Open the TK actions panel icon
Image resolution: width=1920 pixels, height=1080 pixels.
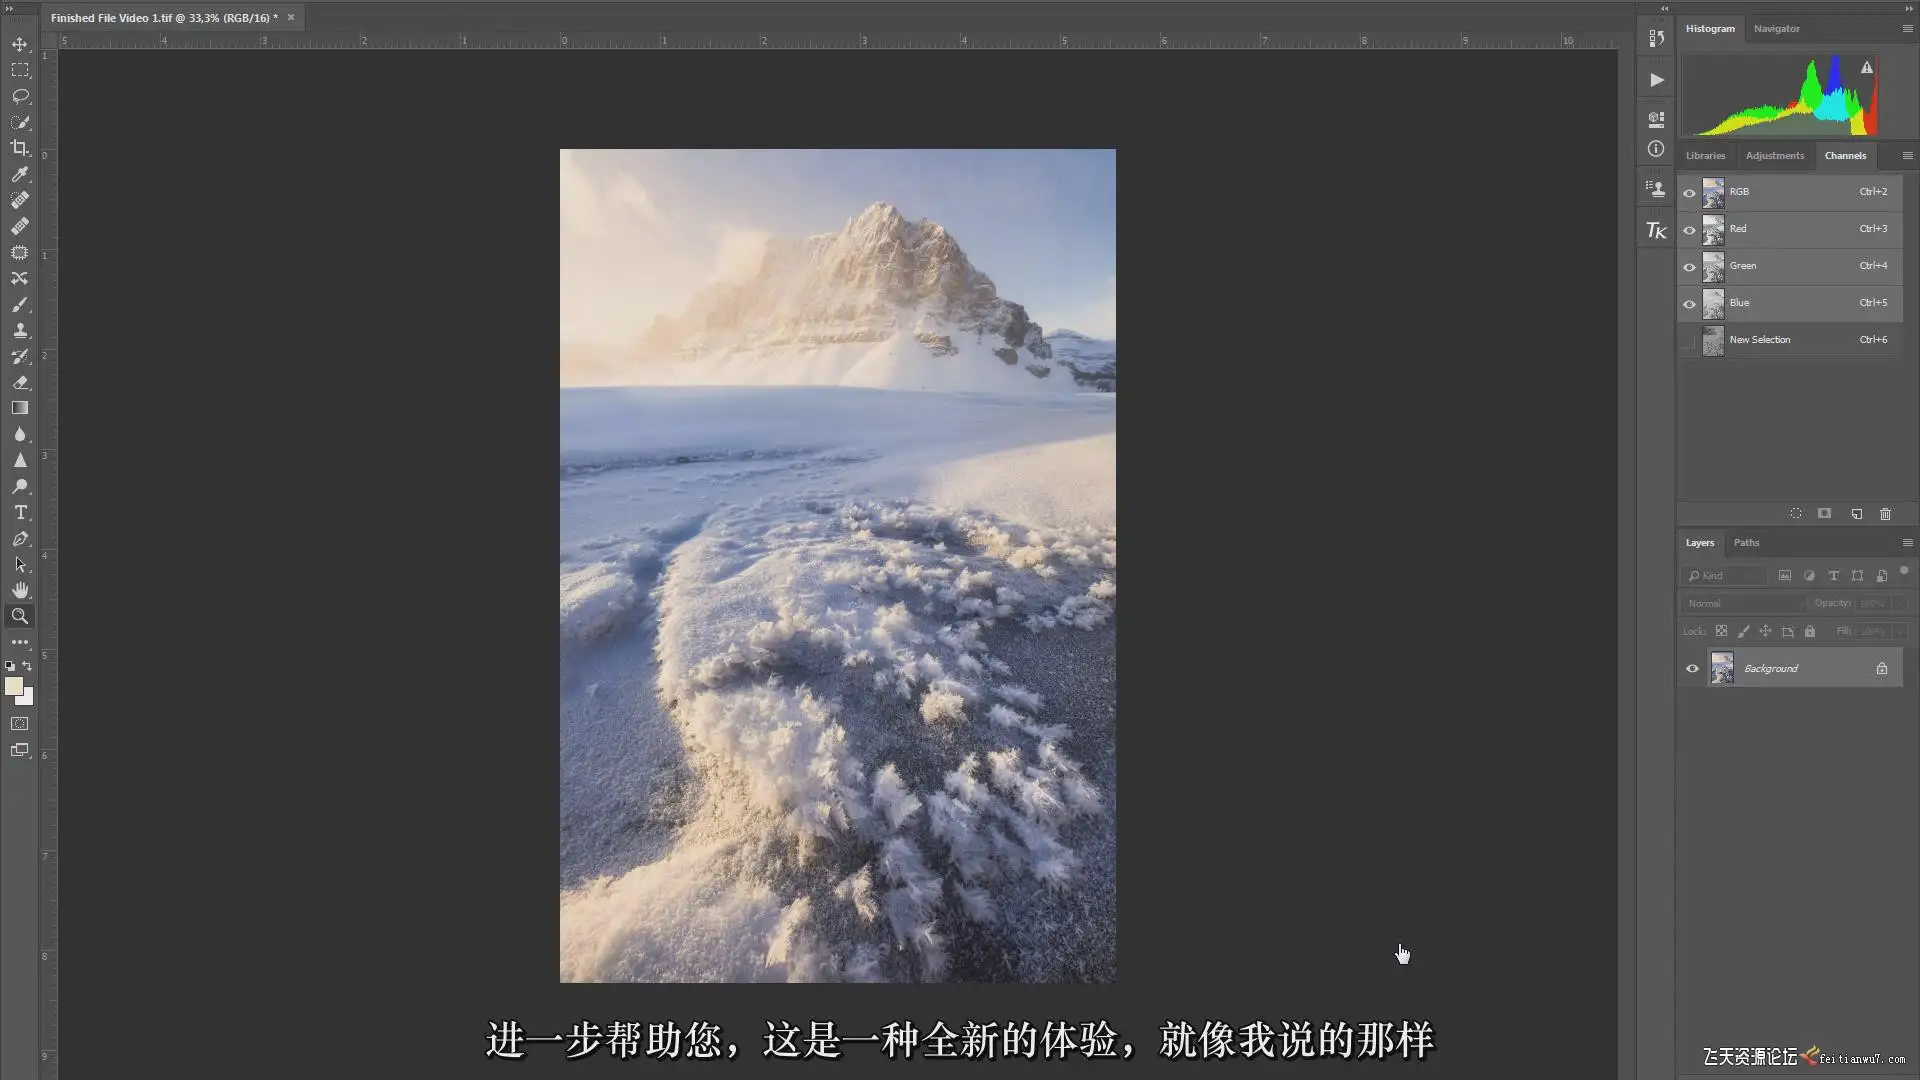coord(1656,231)
